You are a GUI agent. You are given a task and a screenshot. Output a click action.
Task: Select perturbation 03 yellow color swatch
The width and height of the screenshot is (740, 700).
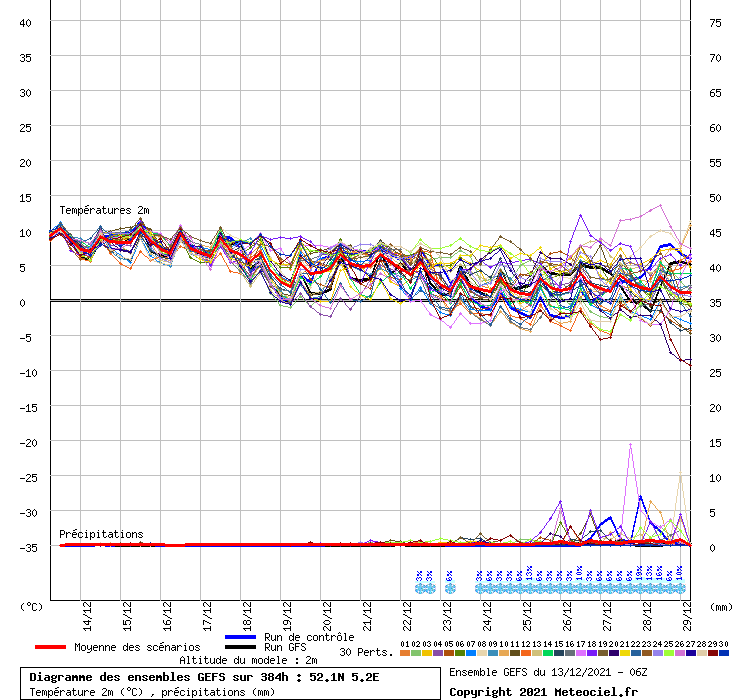pyautogui.click(x=427, y=653)
